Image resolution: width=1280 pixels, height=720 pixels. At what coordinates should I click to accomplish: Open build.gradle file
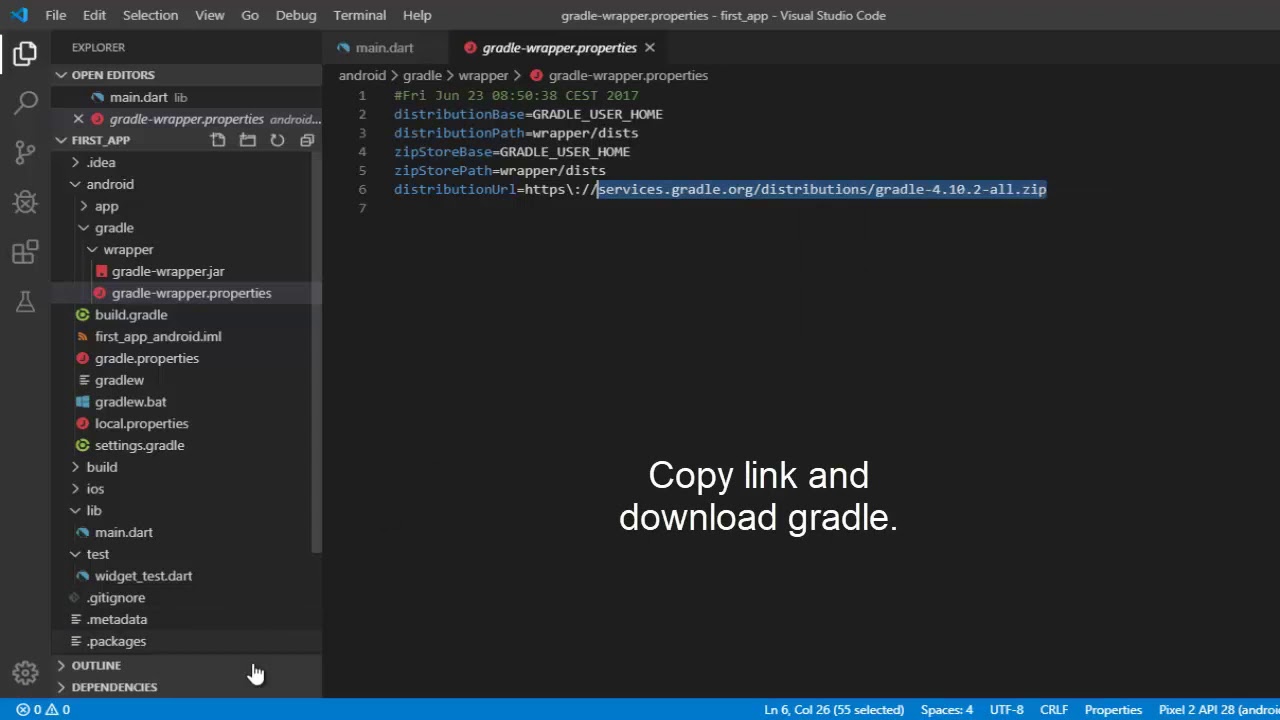pyautogui.click(x=131, y=315)
